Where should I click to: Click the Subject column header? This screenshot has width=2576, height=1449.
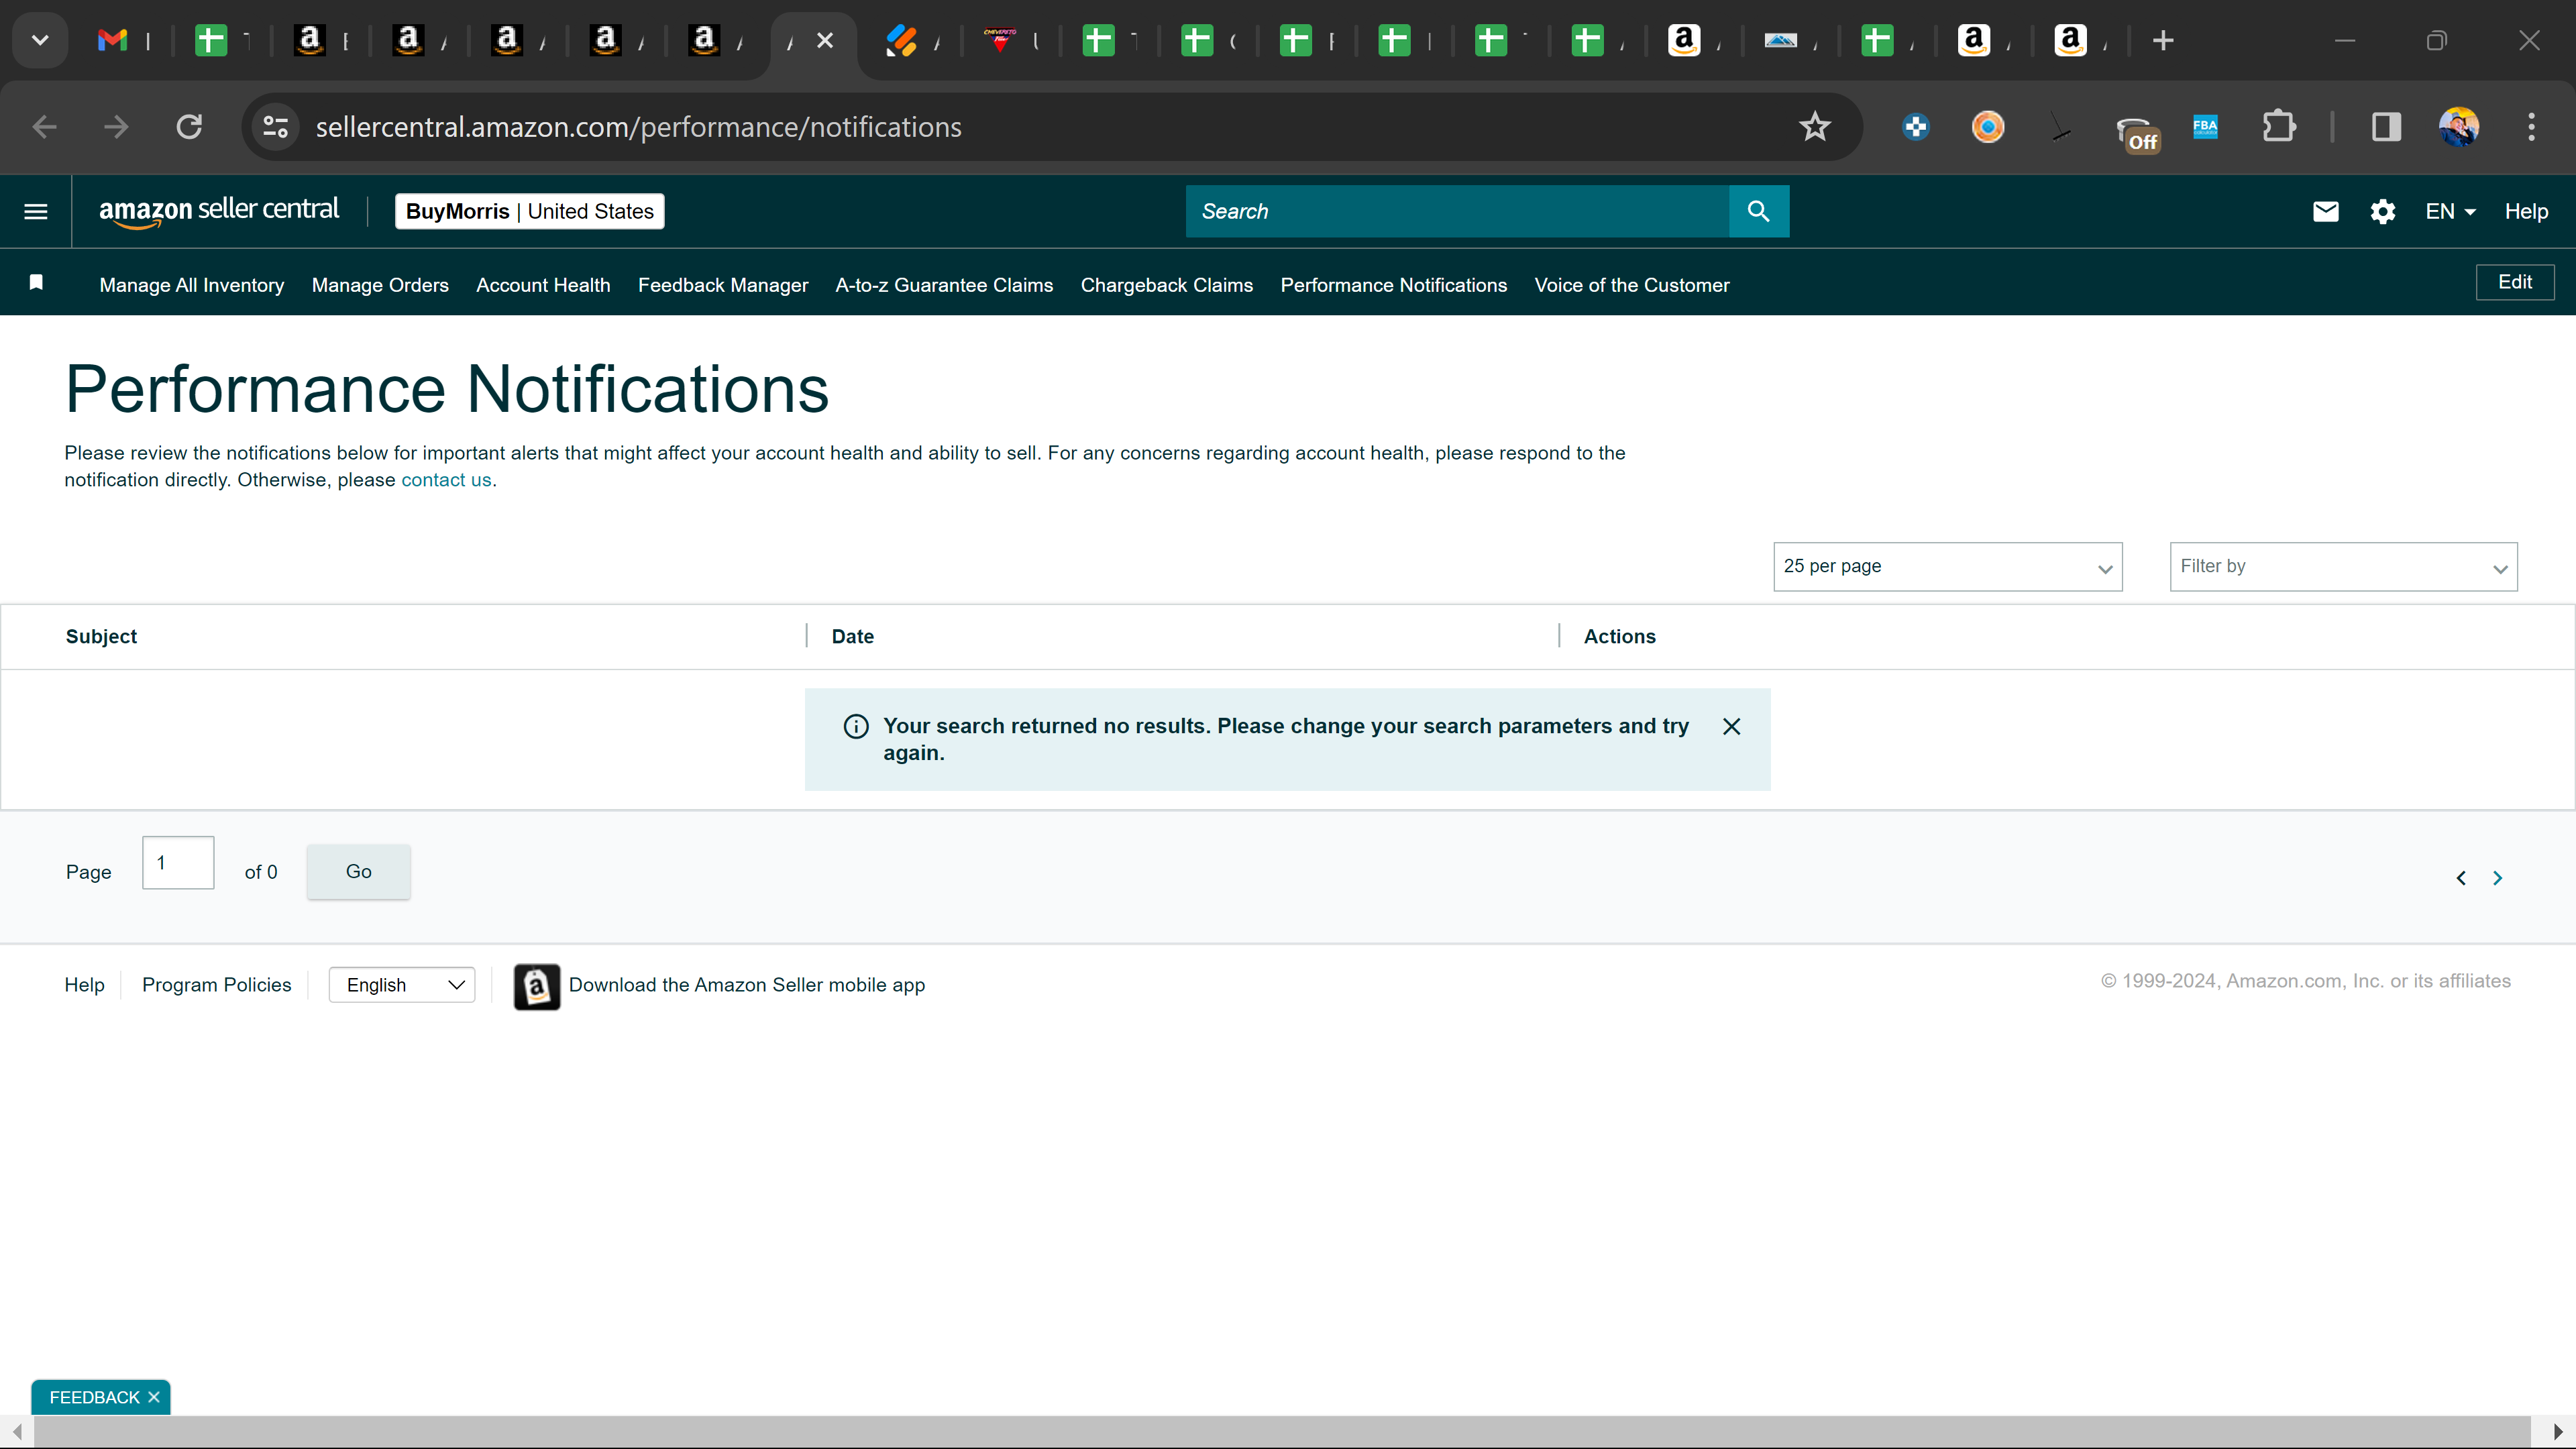click(101, 637)
